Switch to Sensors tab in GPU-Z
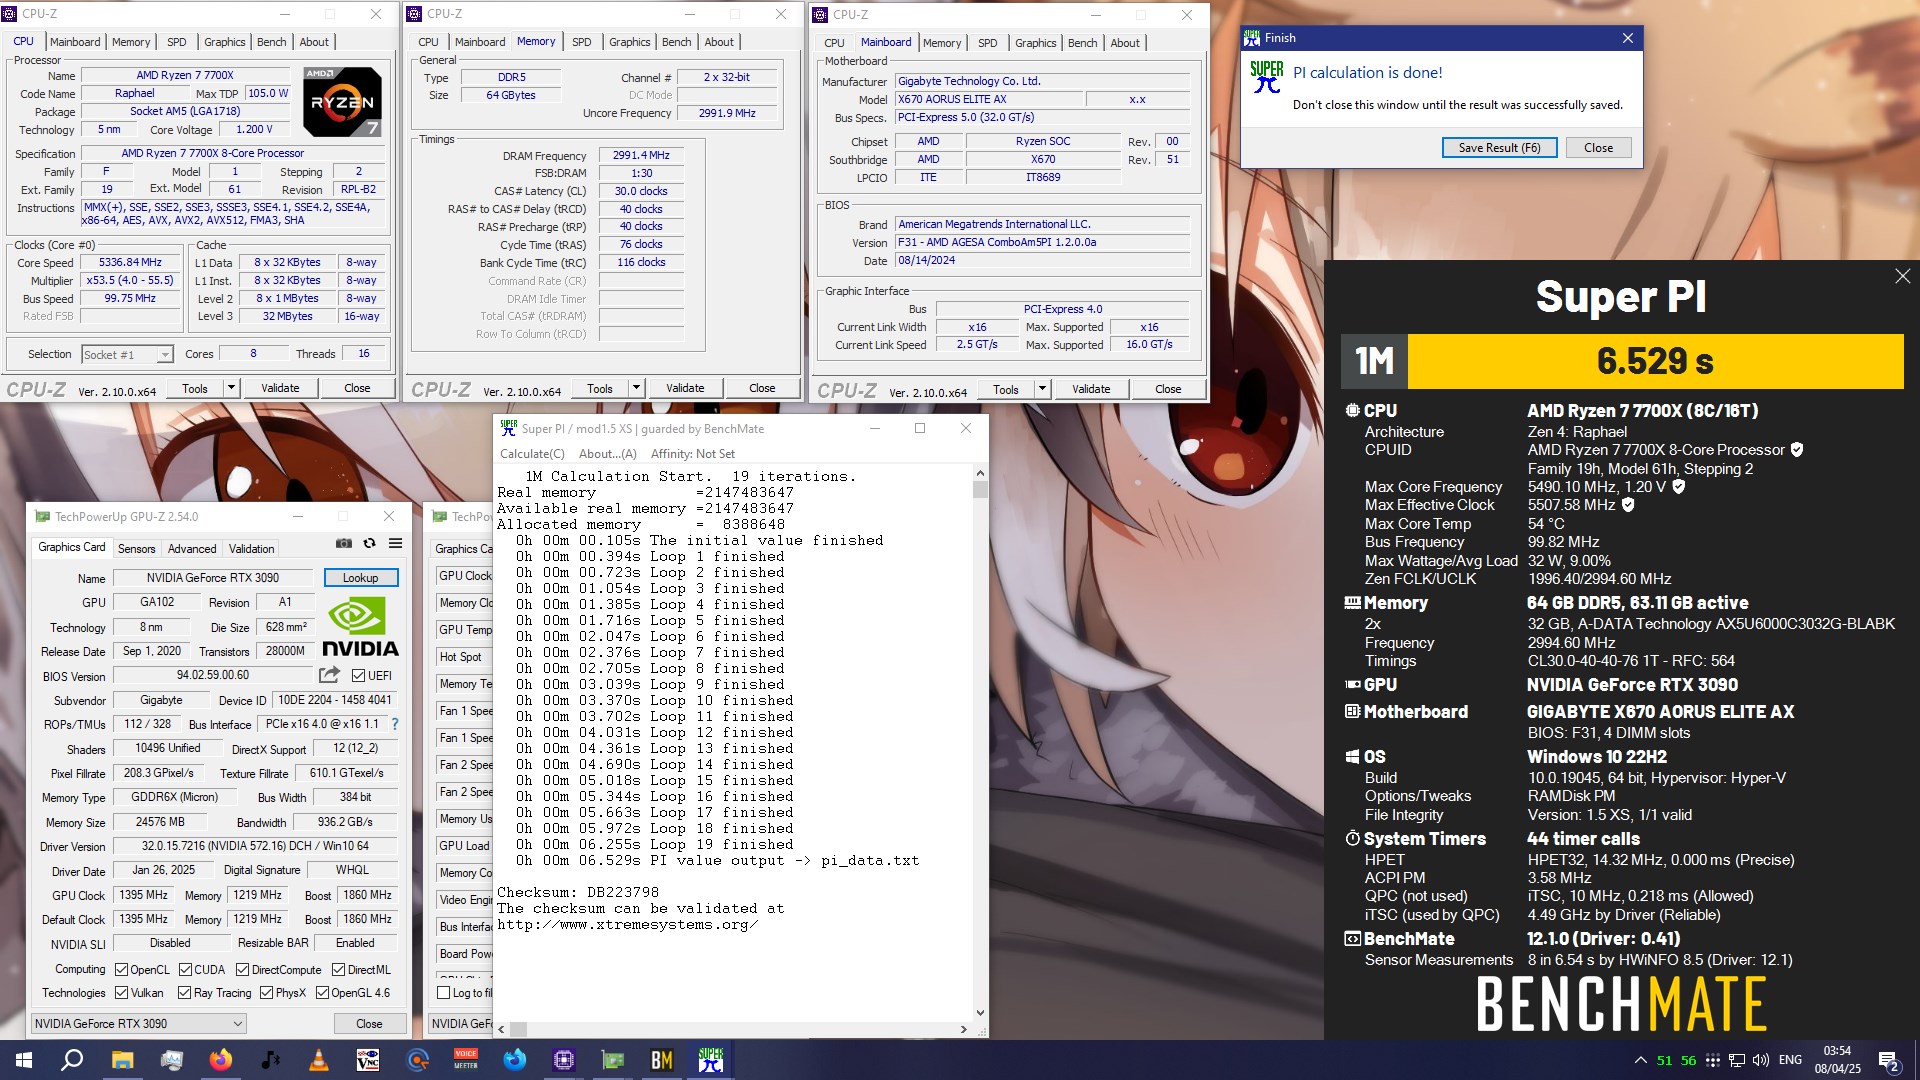 click(x=136, y=548)
